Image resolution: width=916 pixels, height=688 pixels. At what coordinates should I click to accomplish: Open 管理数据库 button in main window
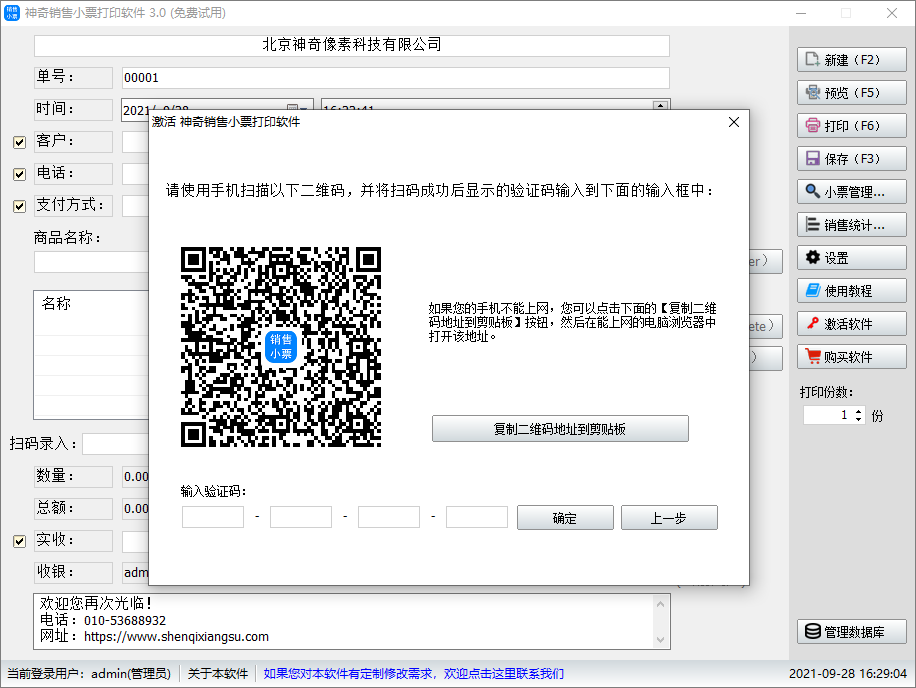pos(852,631)
